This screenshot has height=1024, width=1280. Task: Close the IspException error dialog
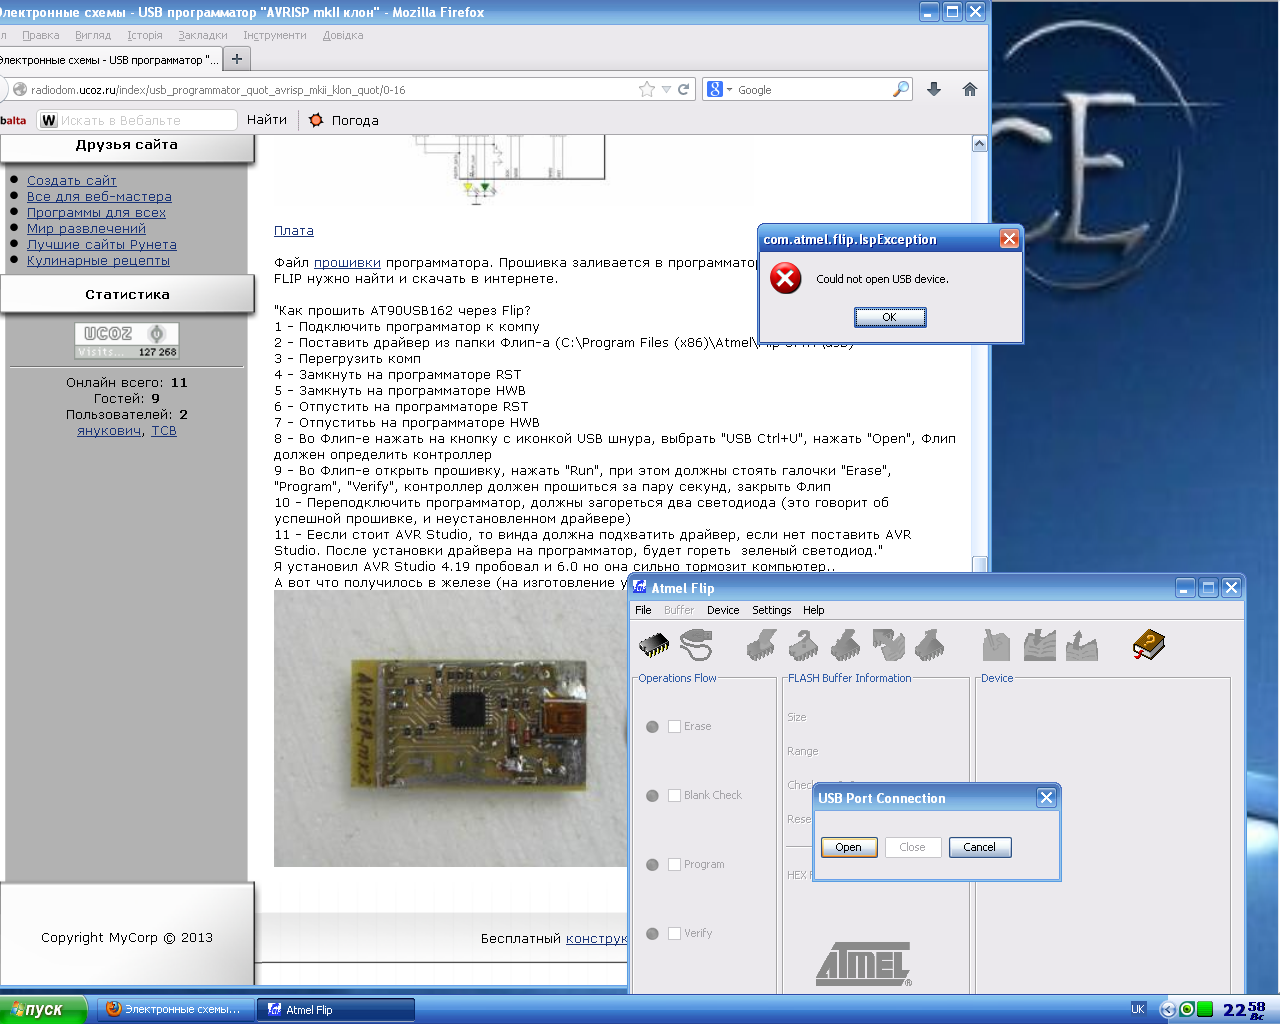(1009, 239)
